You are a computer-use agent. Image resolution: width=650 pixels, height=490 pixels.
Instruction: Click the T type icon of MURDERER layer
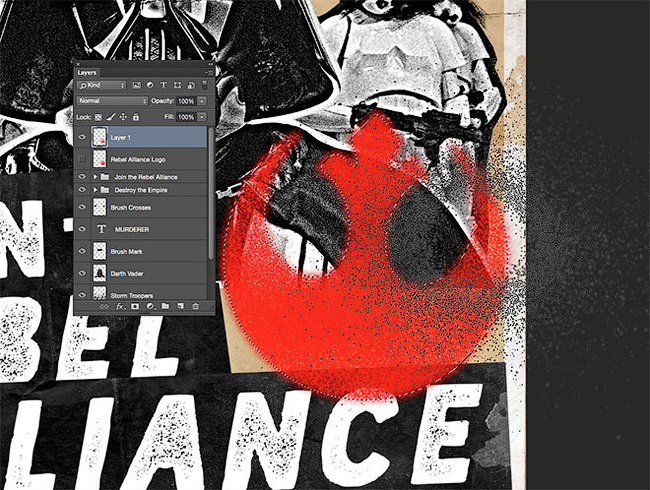click(x=101, y=229)
